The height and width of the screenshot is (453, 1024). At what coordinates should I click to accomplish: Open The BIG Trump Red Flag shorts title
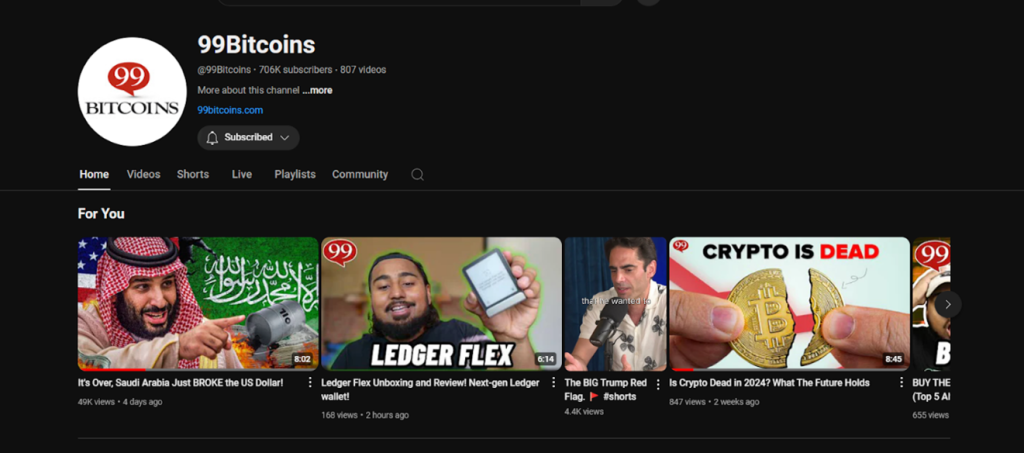click(x=605, y=390)
